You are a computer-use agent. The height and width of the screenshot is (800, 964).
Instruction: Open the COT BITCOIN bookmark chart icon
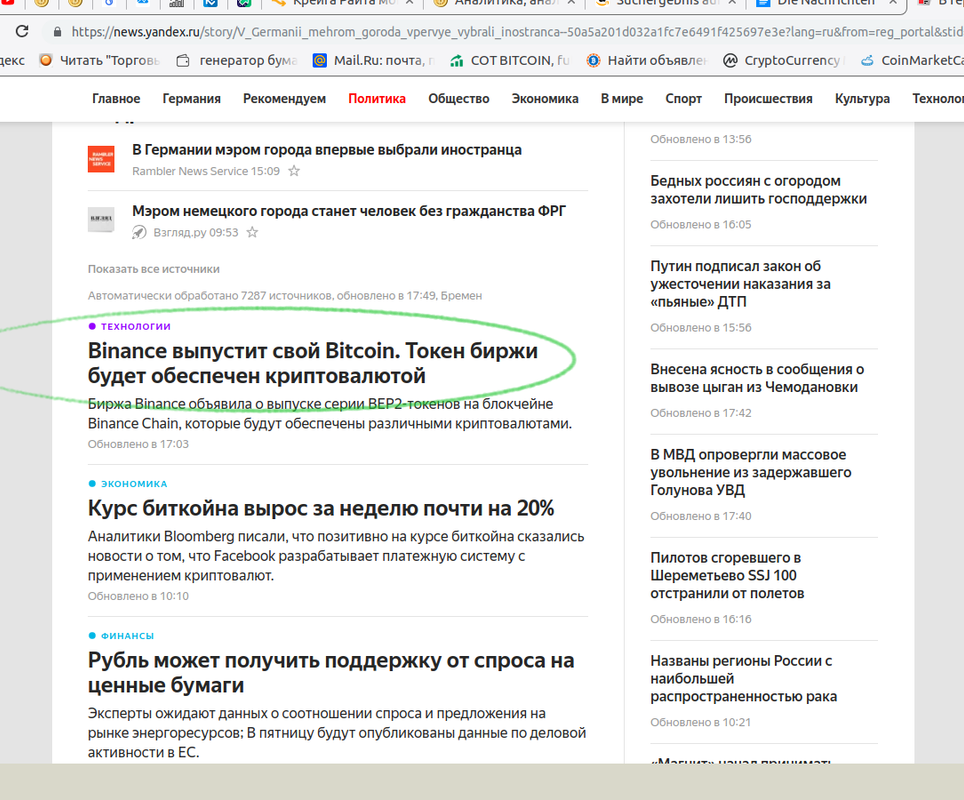[456, 60]
